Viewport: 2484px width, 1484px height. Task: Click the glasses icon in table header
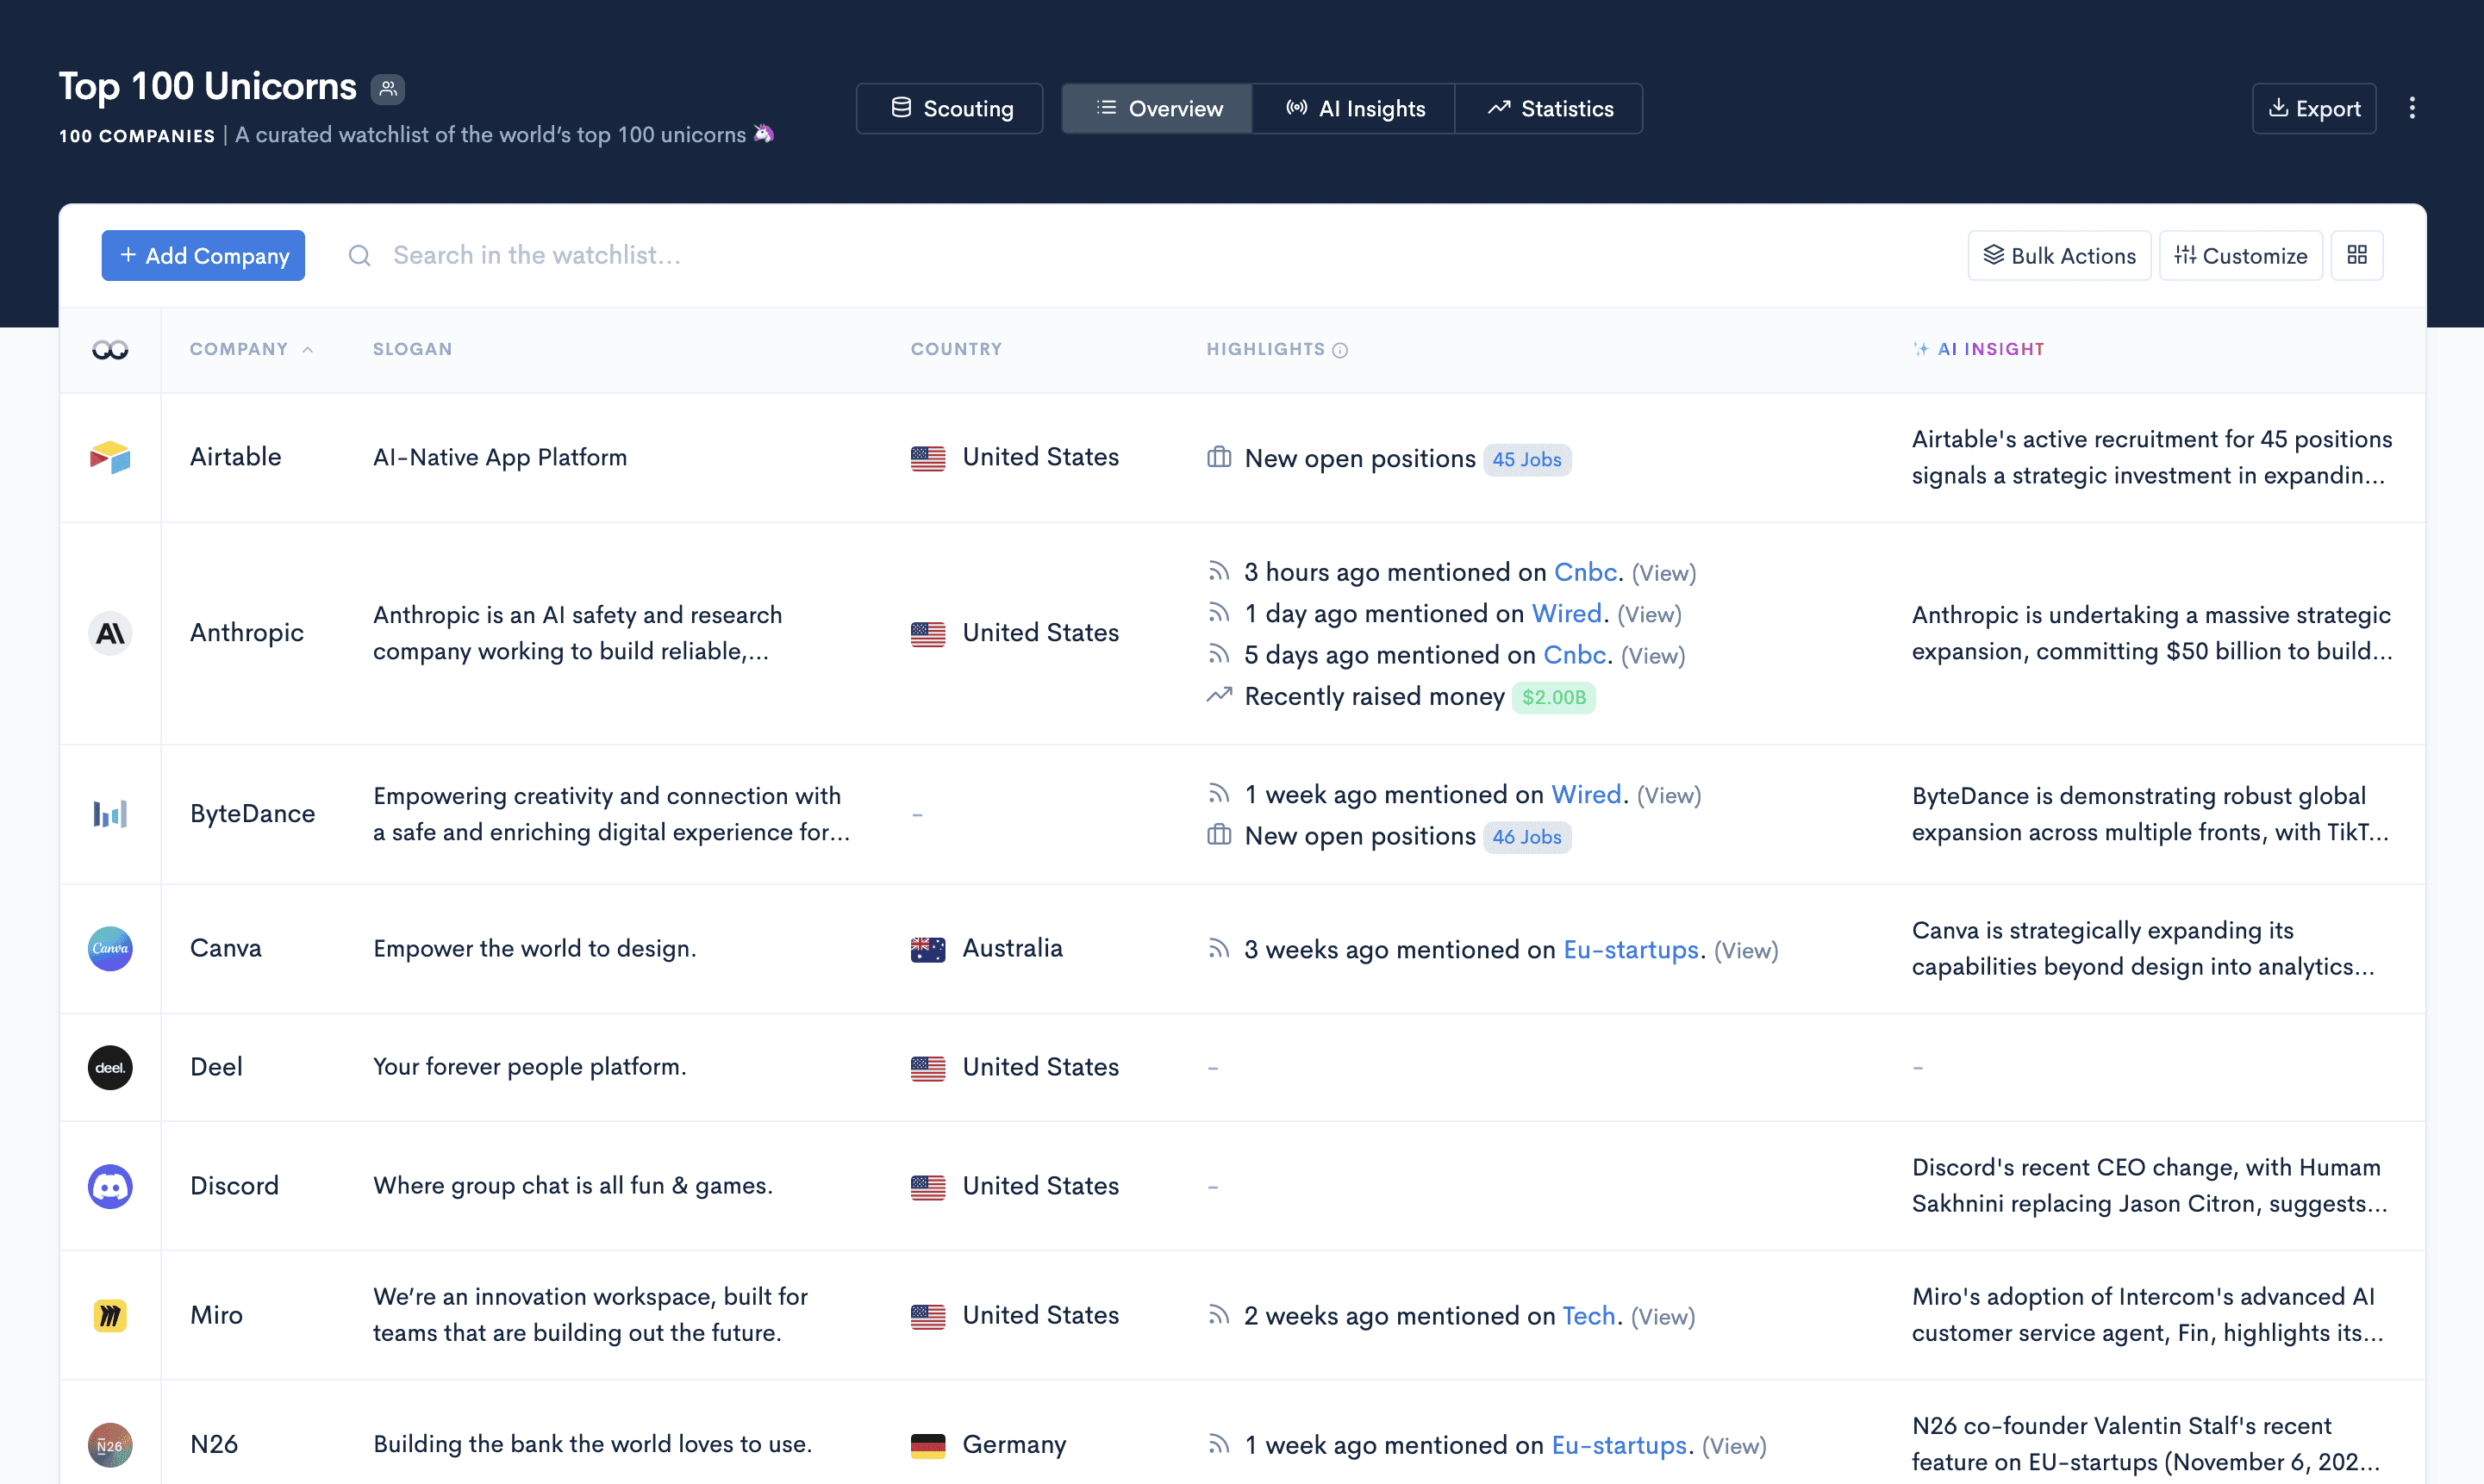(x=110, y=350)
